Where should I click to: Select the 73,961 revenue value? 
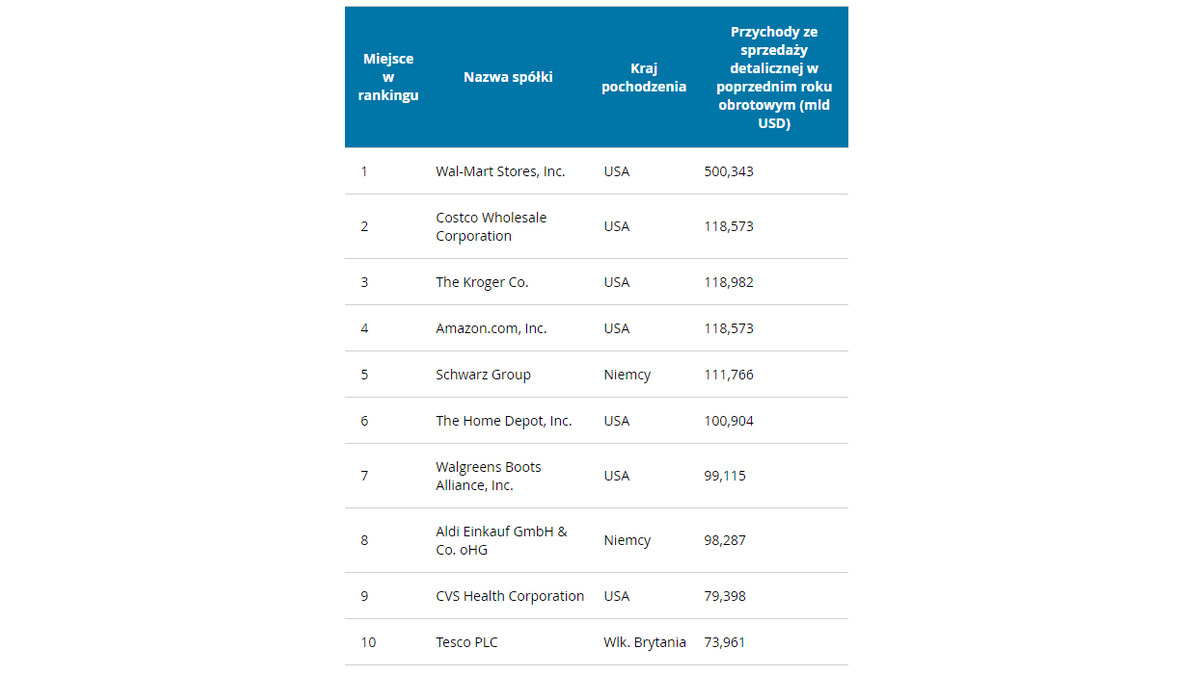(x=725, y=642)
